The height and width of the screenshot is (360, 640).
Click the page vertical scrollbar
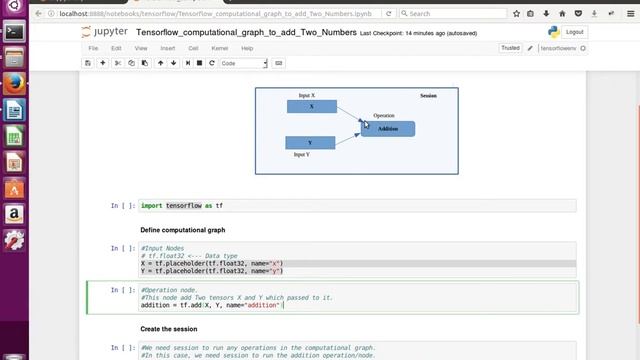point(638,215)
